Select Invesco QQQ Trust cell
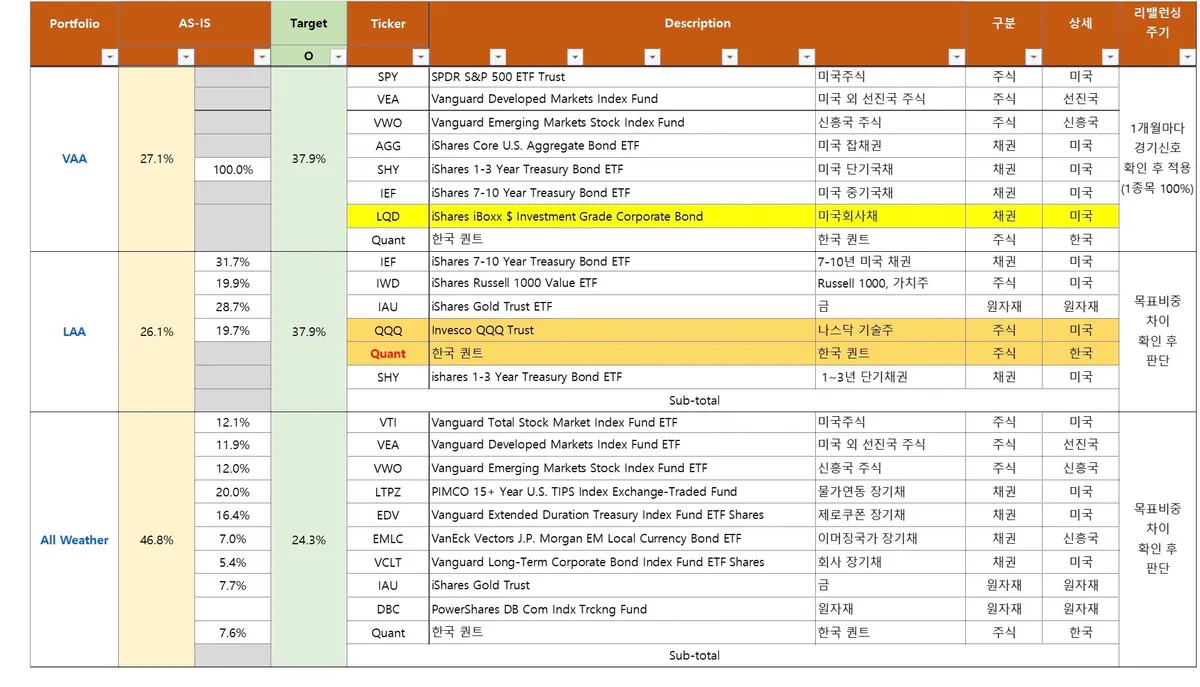The height and width of the screenshot is (687, 1200). tap(622, 330)
